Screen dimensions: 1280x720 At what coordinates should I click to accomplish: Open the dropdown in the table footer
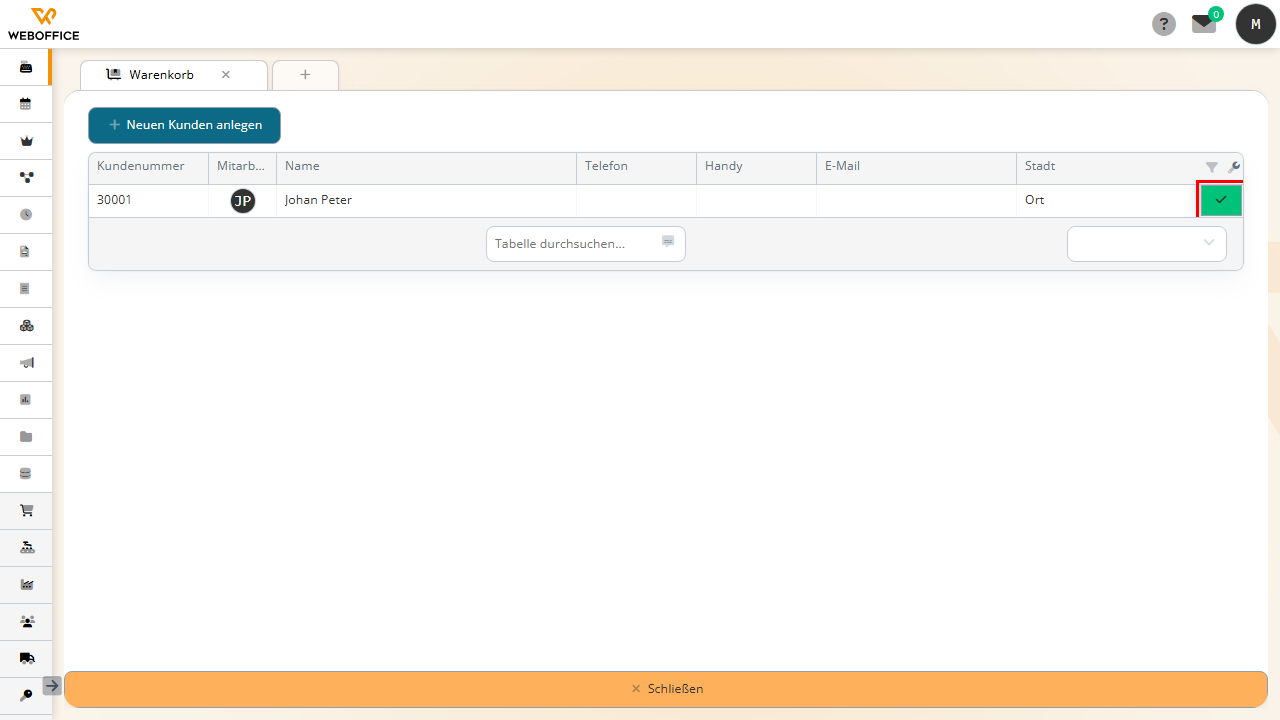coord(1147,244)
